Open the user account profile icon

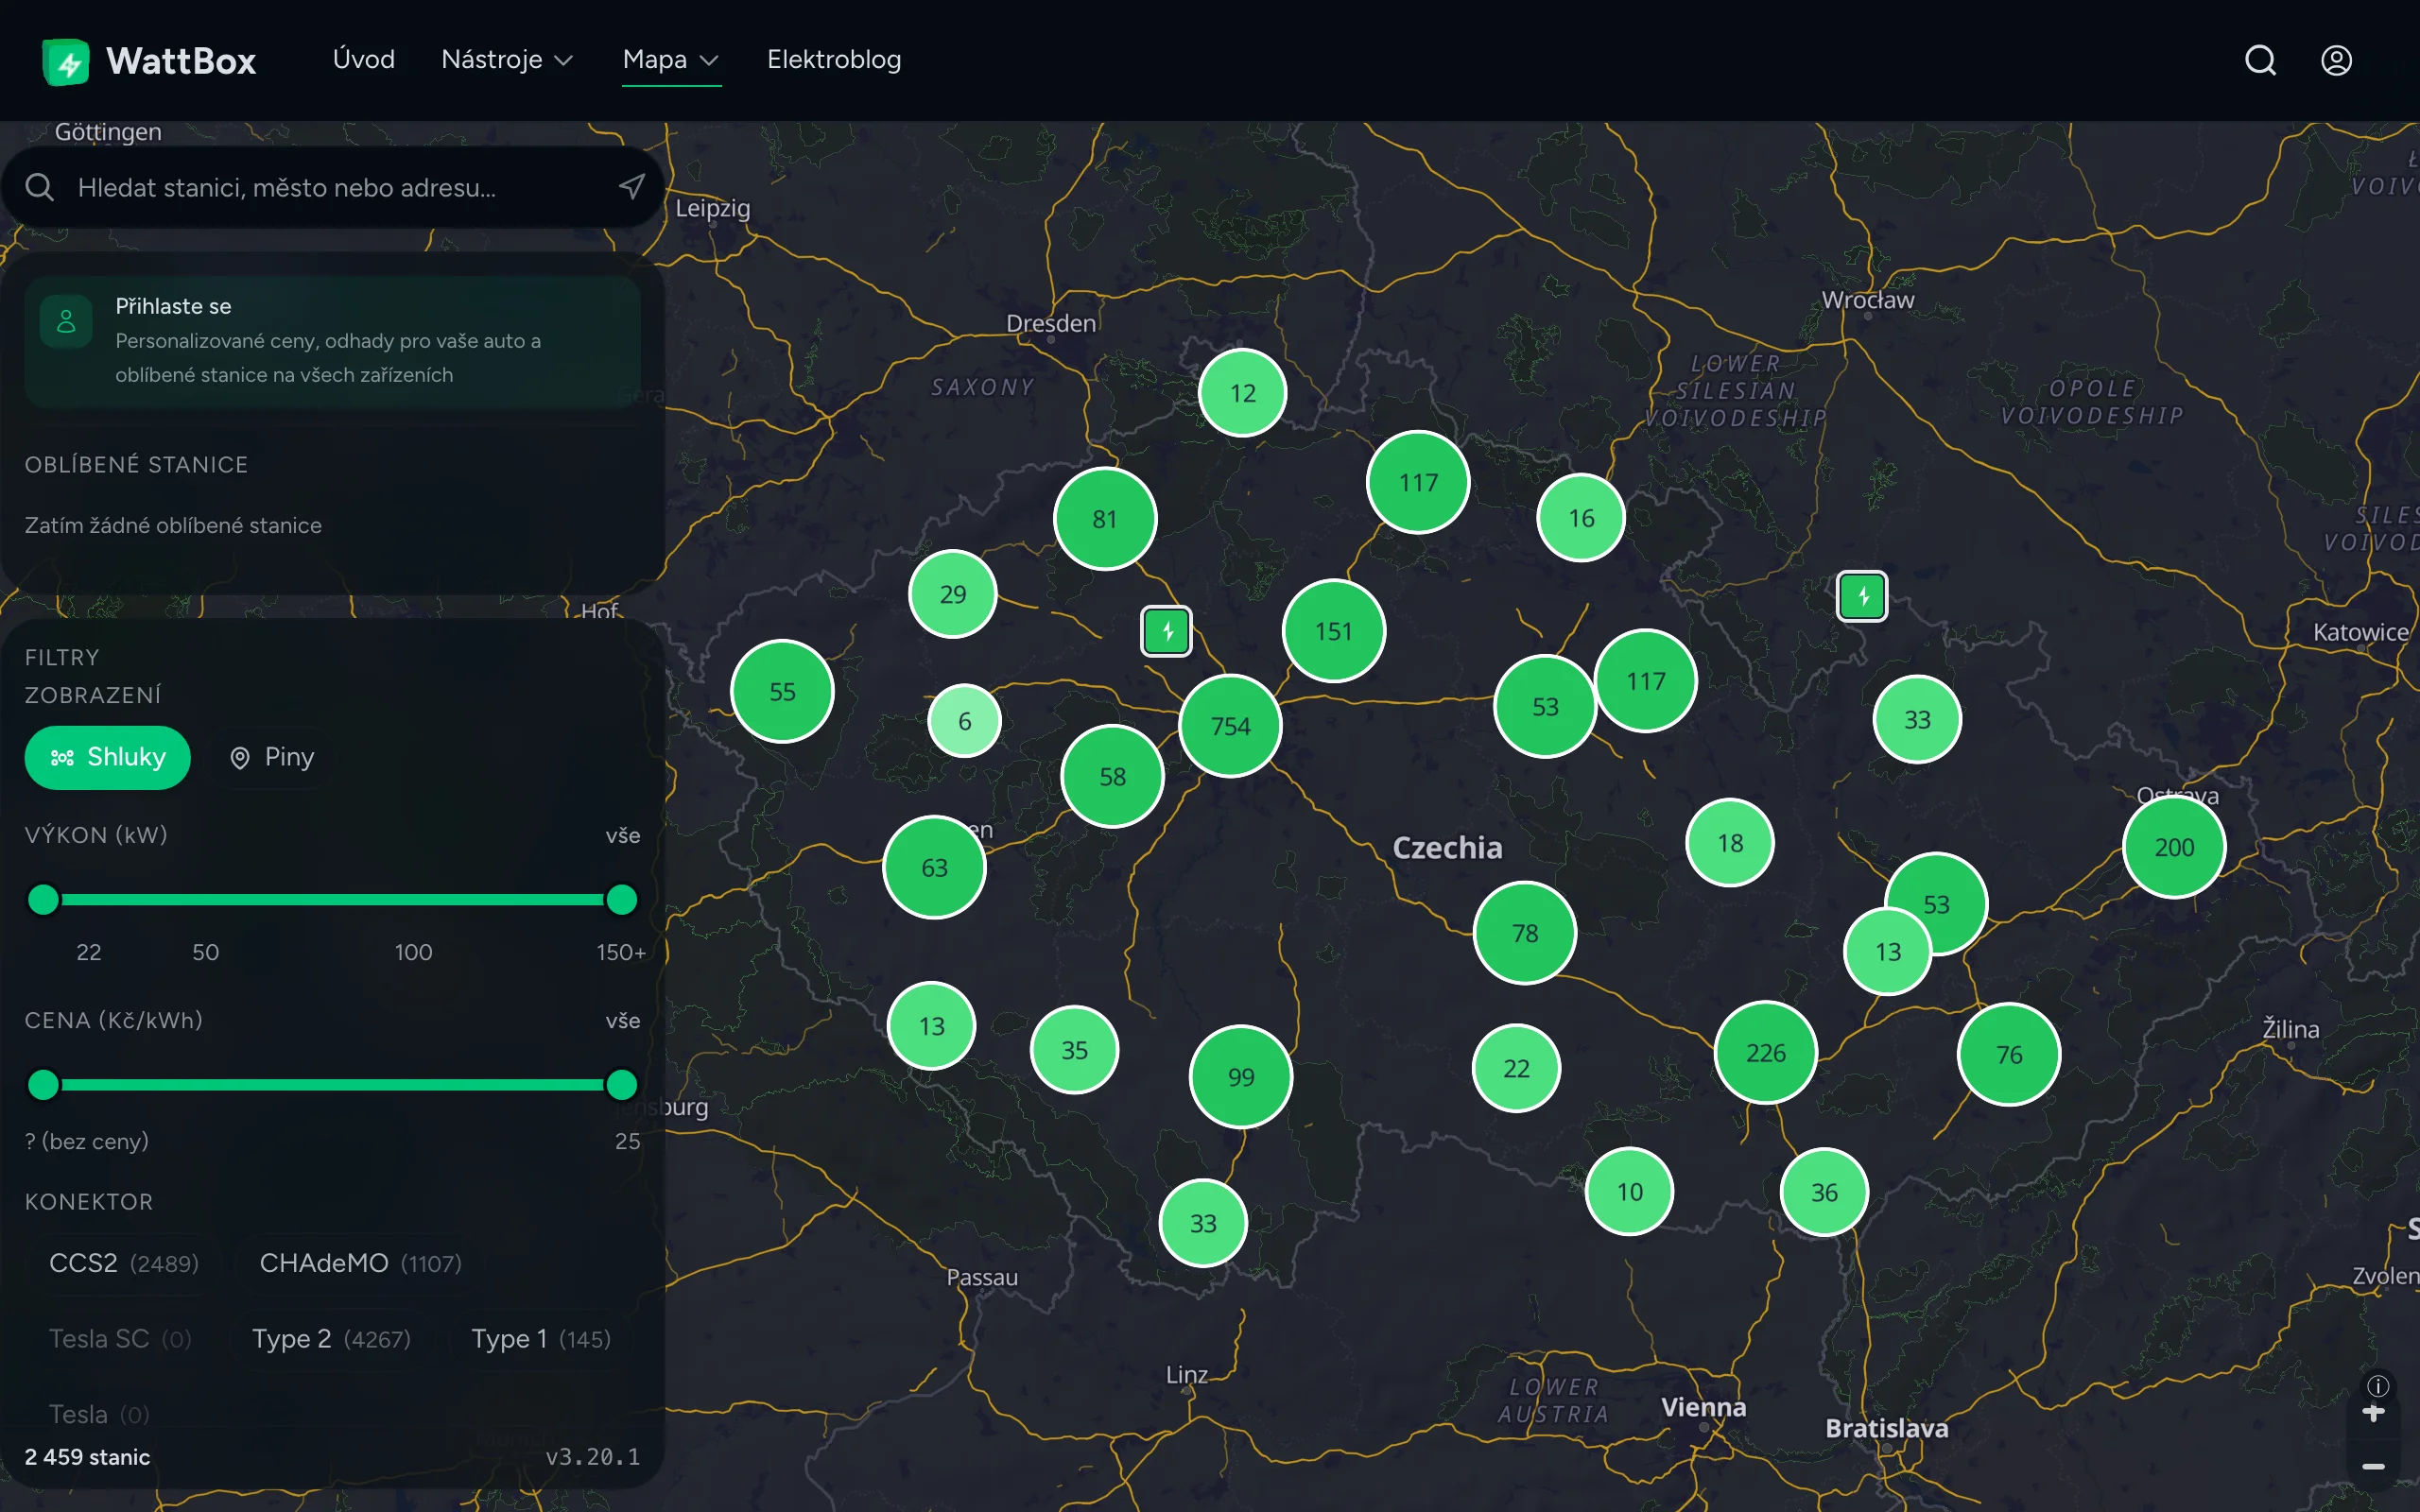click(x=2335, y=61)
